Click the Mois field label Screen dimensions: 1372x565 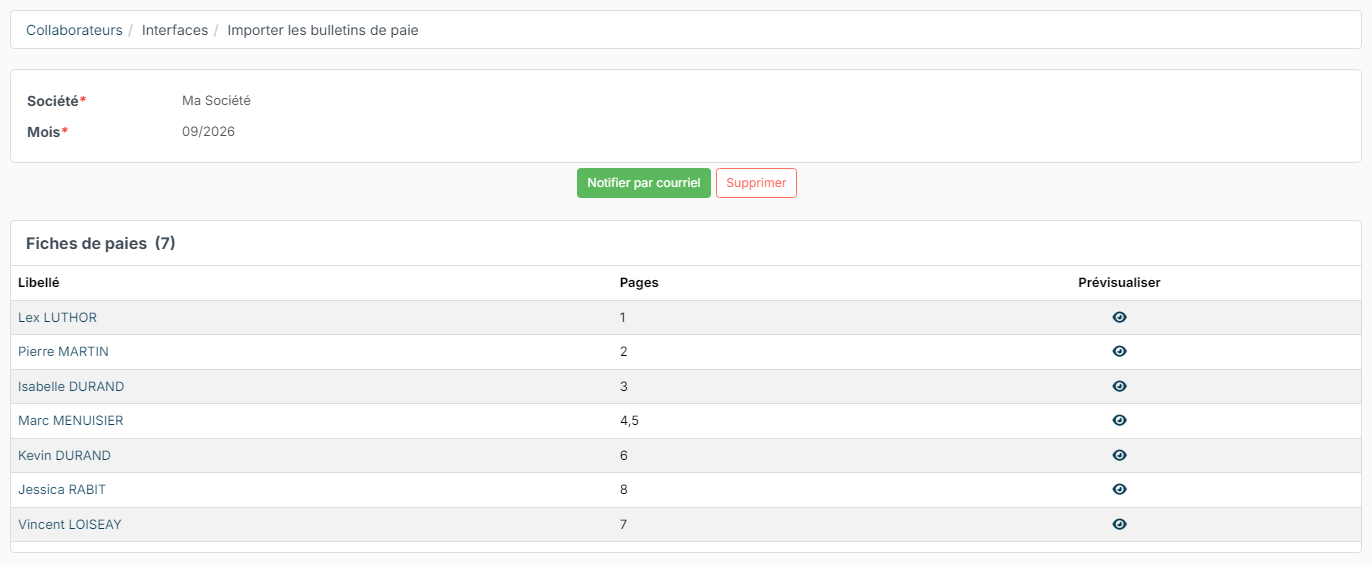(47, 132)
